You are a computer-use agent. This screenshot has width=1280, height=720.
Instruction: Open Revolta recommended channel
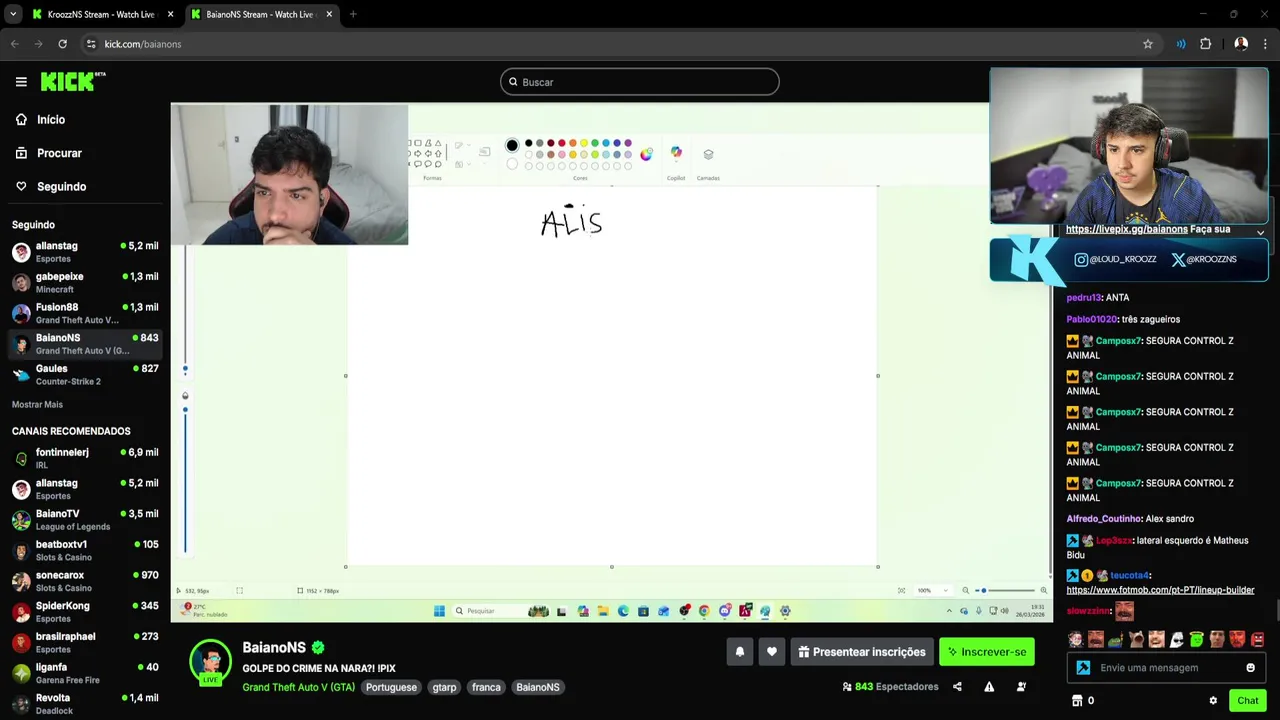[84, 704]
